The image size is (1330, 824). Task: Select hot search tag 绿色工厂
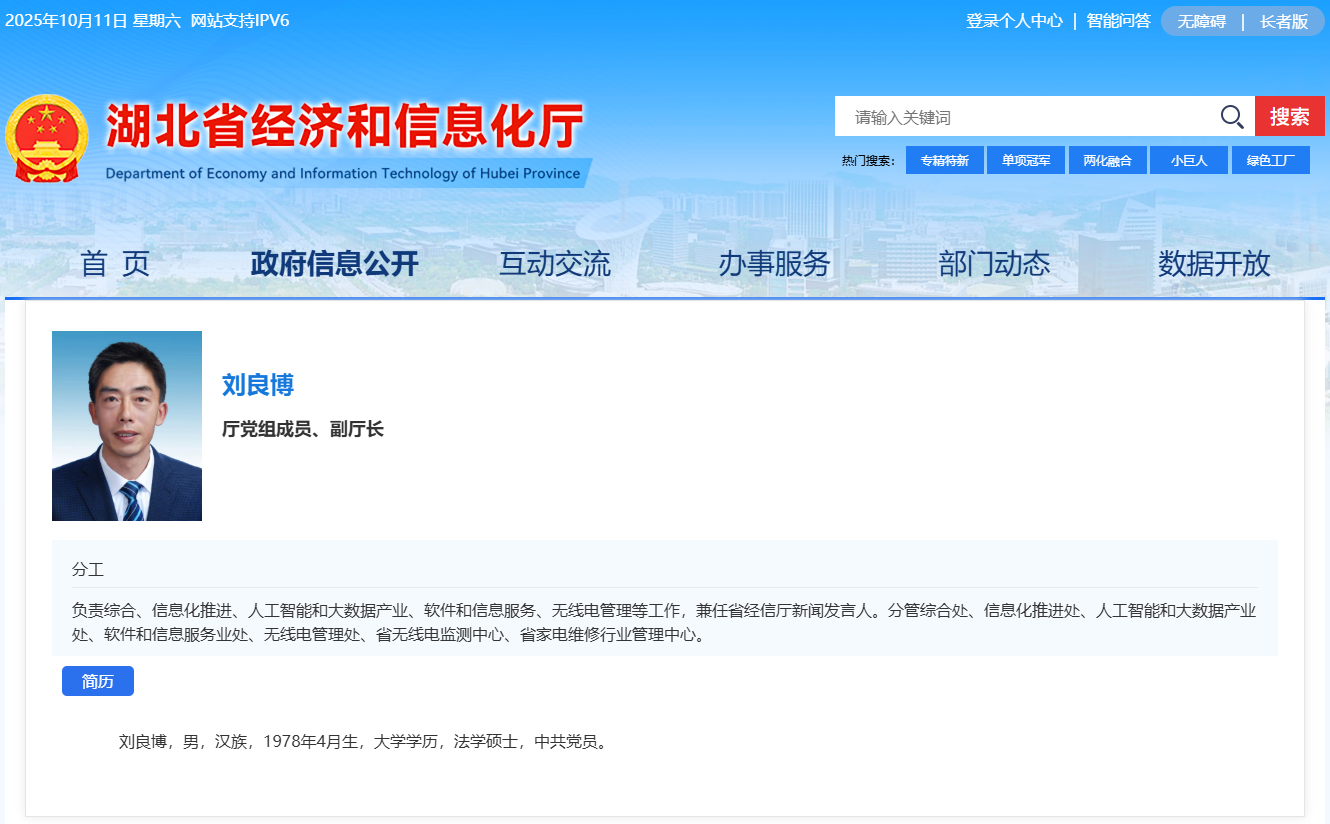pos(1270,159)
